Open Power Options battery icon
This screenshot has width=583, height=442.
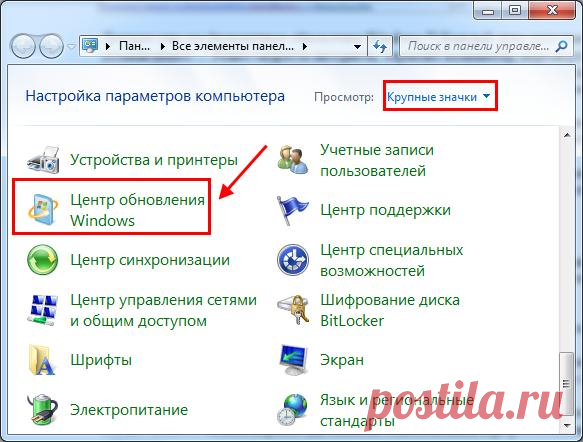pos(42,409)
